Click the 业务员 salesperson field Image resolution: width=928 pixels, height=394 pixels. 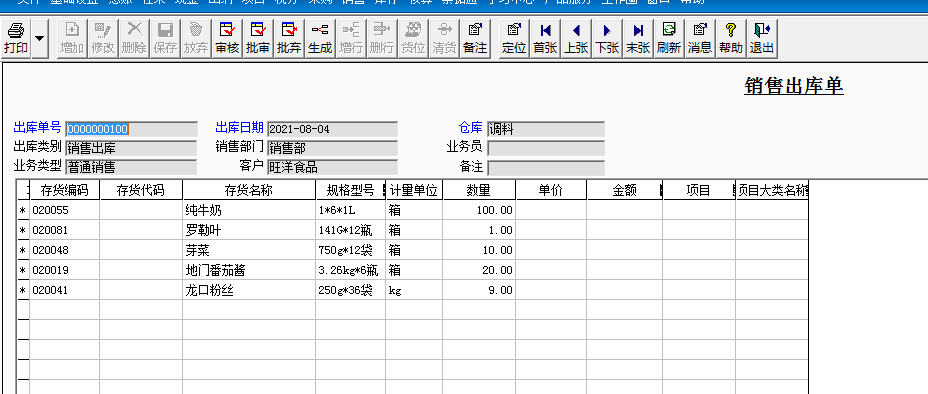tap(546, 148)
